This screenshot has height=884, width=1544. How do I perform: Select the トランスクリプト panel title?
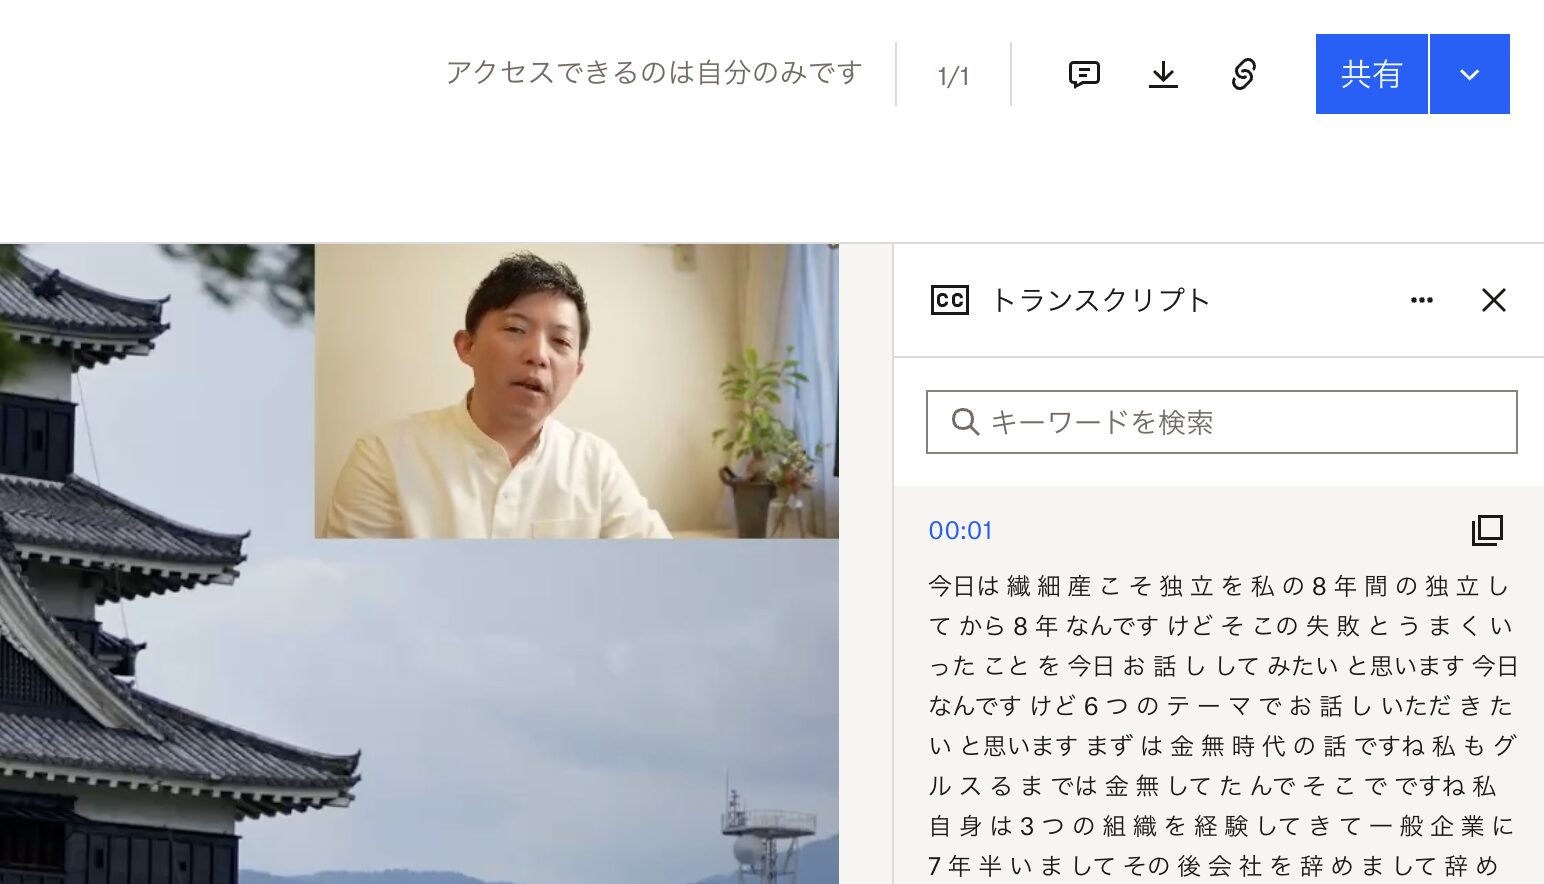click(x=1101, y=300)
